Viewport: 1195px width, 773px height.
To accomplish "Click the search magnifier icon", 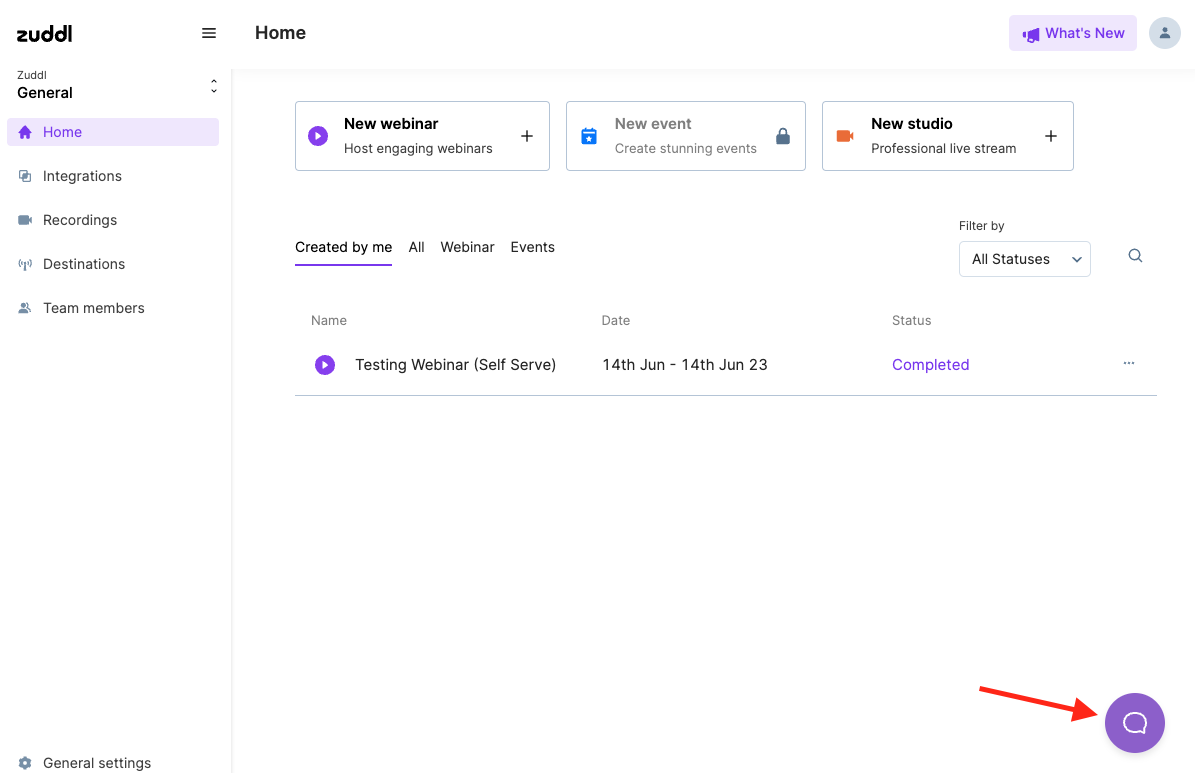I will click(1135, 256).
